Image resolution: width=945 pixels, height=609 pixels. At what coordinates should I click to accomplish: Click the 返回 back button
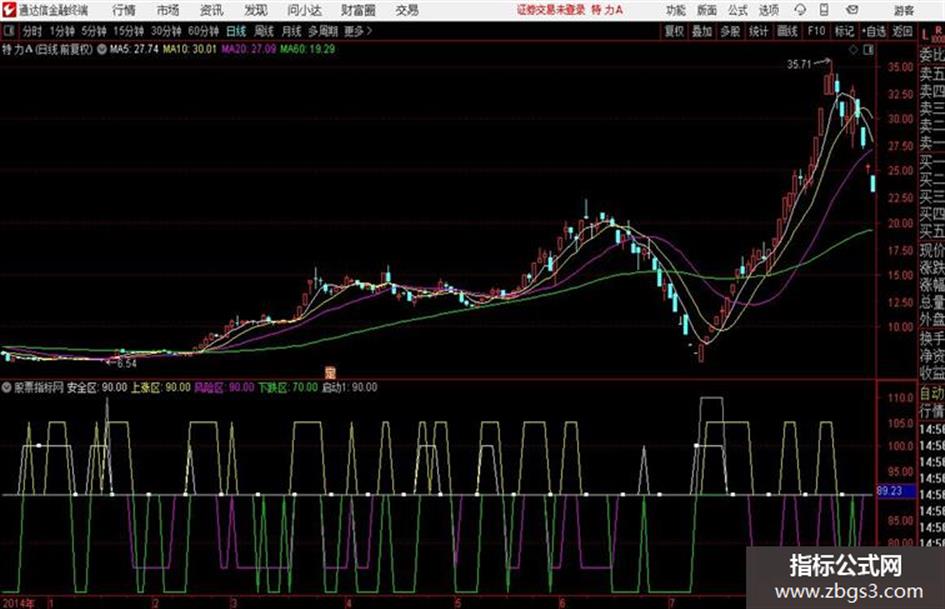(x=902, y=31)
